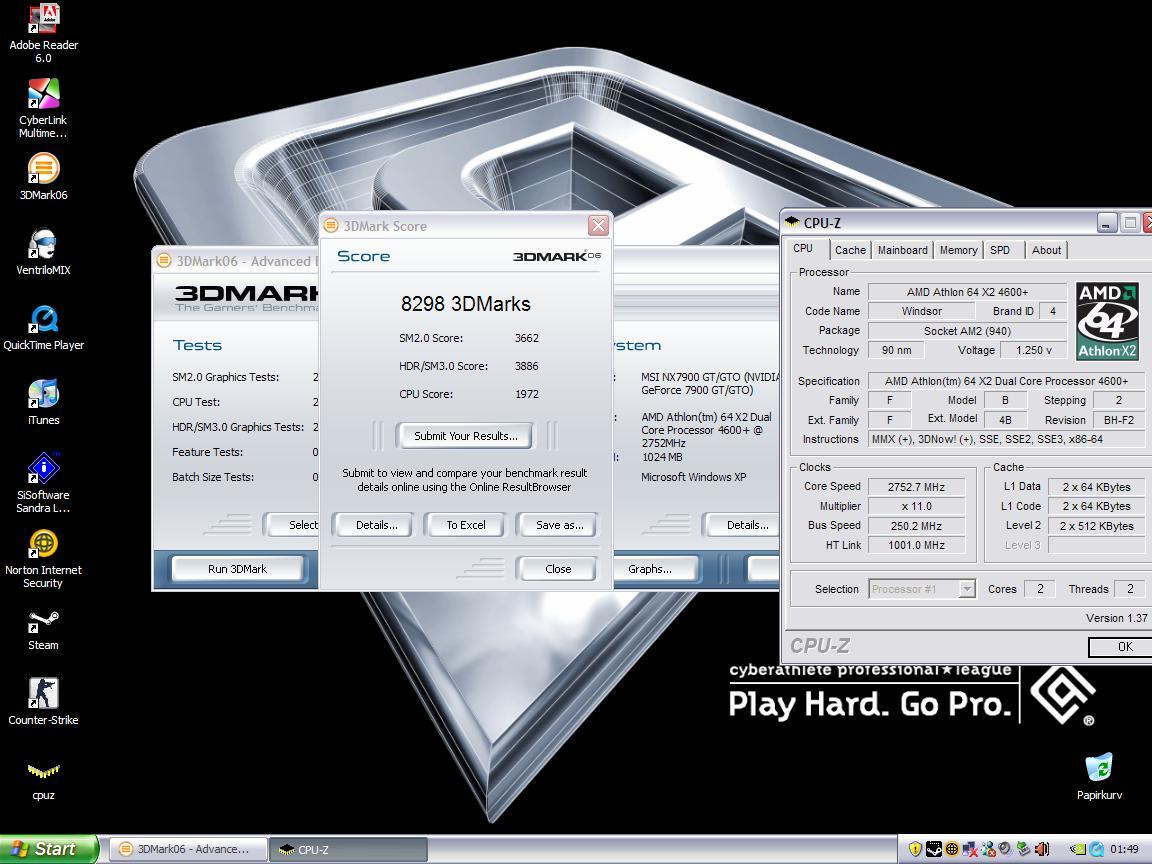
Task: Open the About tab in CPU-Z
Action: [x=1046, y=250]
